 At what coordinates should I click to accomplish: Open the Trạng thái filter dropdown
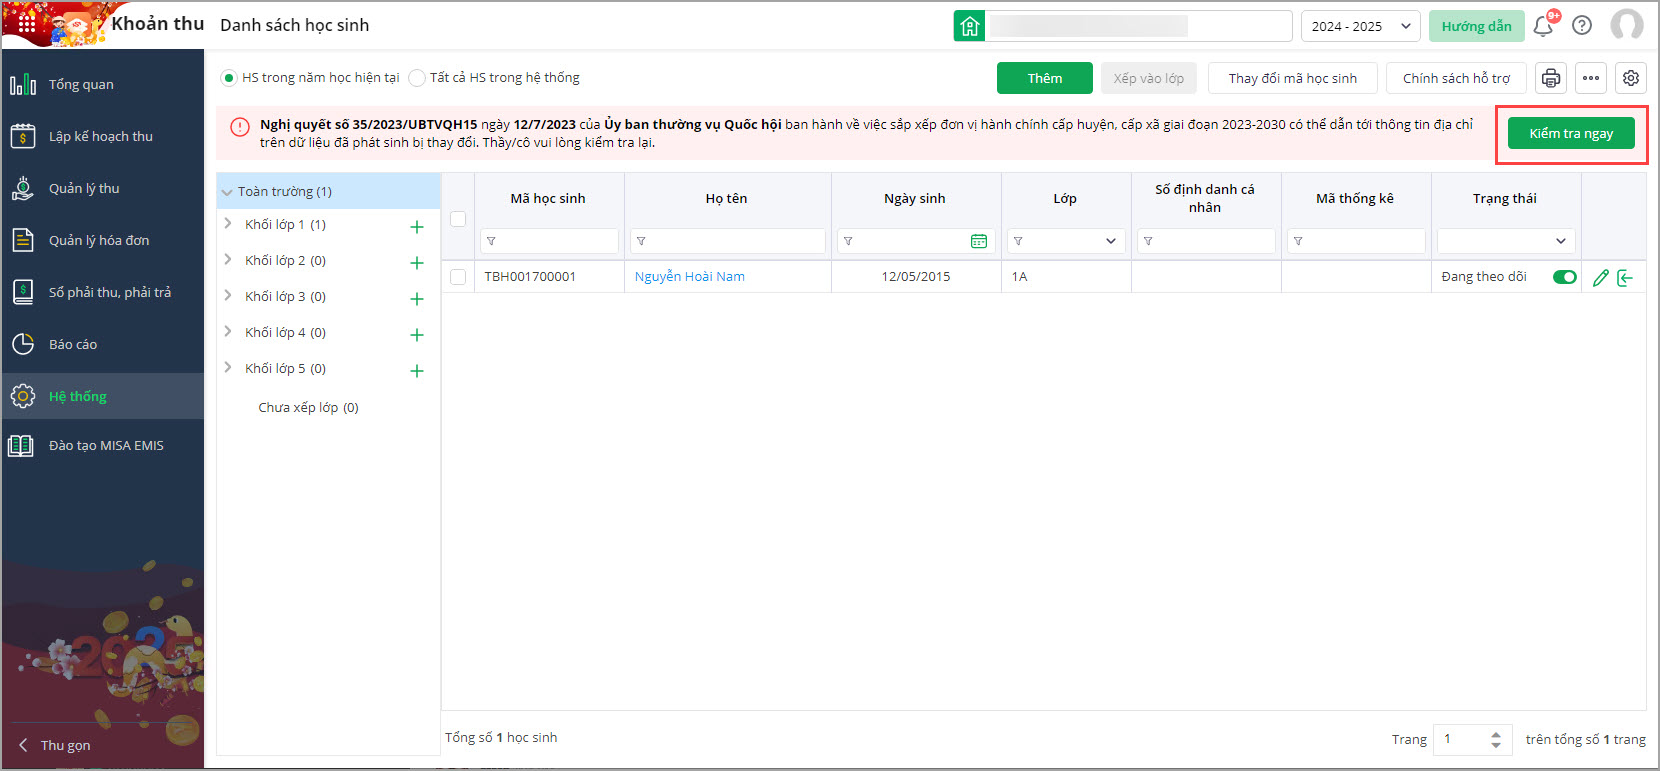[x=1506, y=241]
